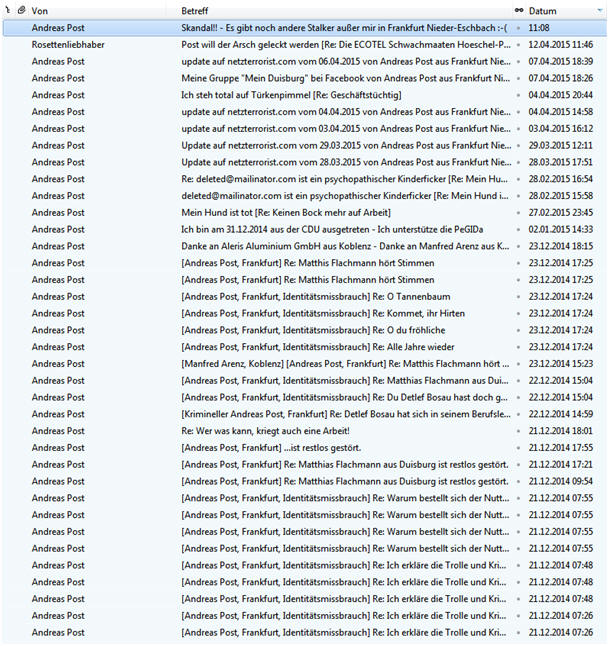This screenshot has width=609, height=646.
Task: Click the attachment paperclip column header icon
Action: pos(21,10)
